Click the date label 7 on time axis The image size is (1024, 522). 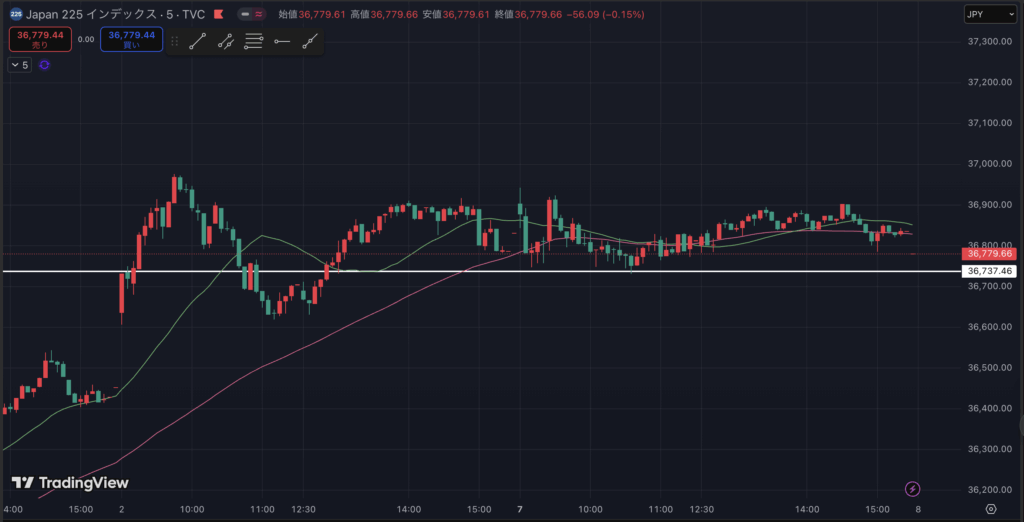click(x=520, y=509)
